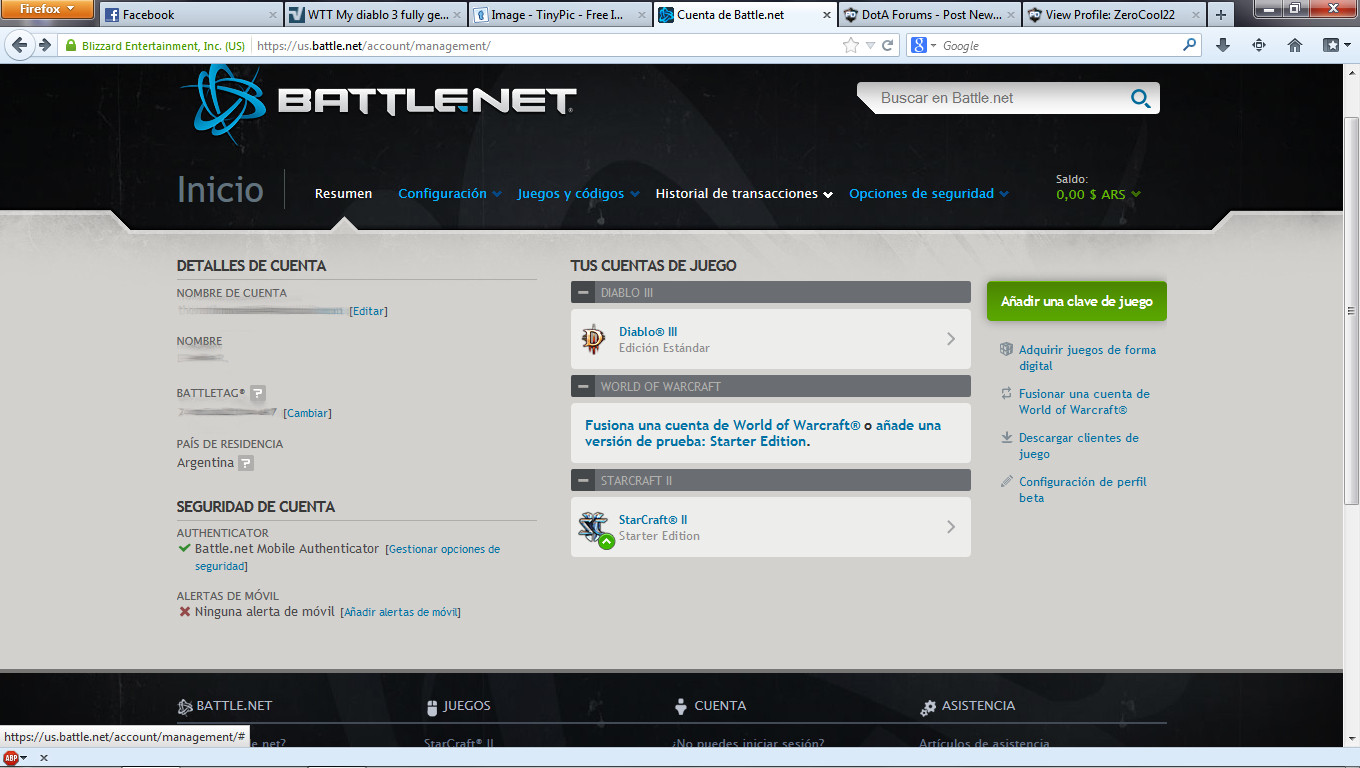
Task: Click the search magnifier in Battle.net search
Action: (1140, 98)
